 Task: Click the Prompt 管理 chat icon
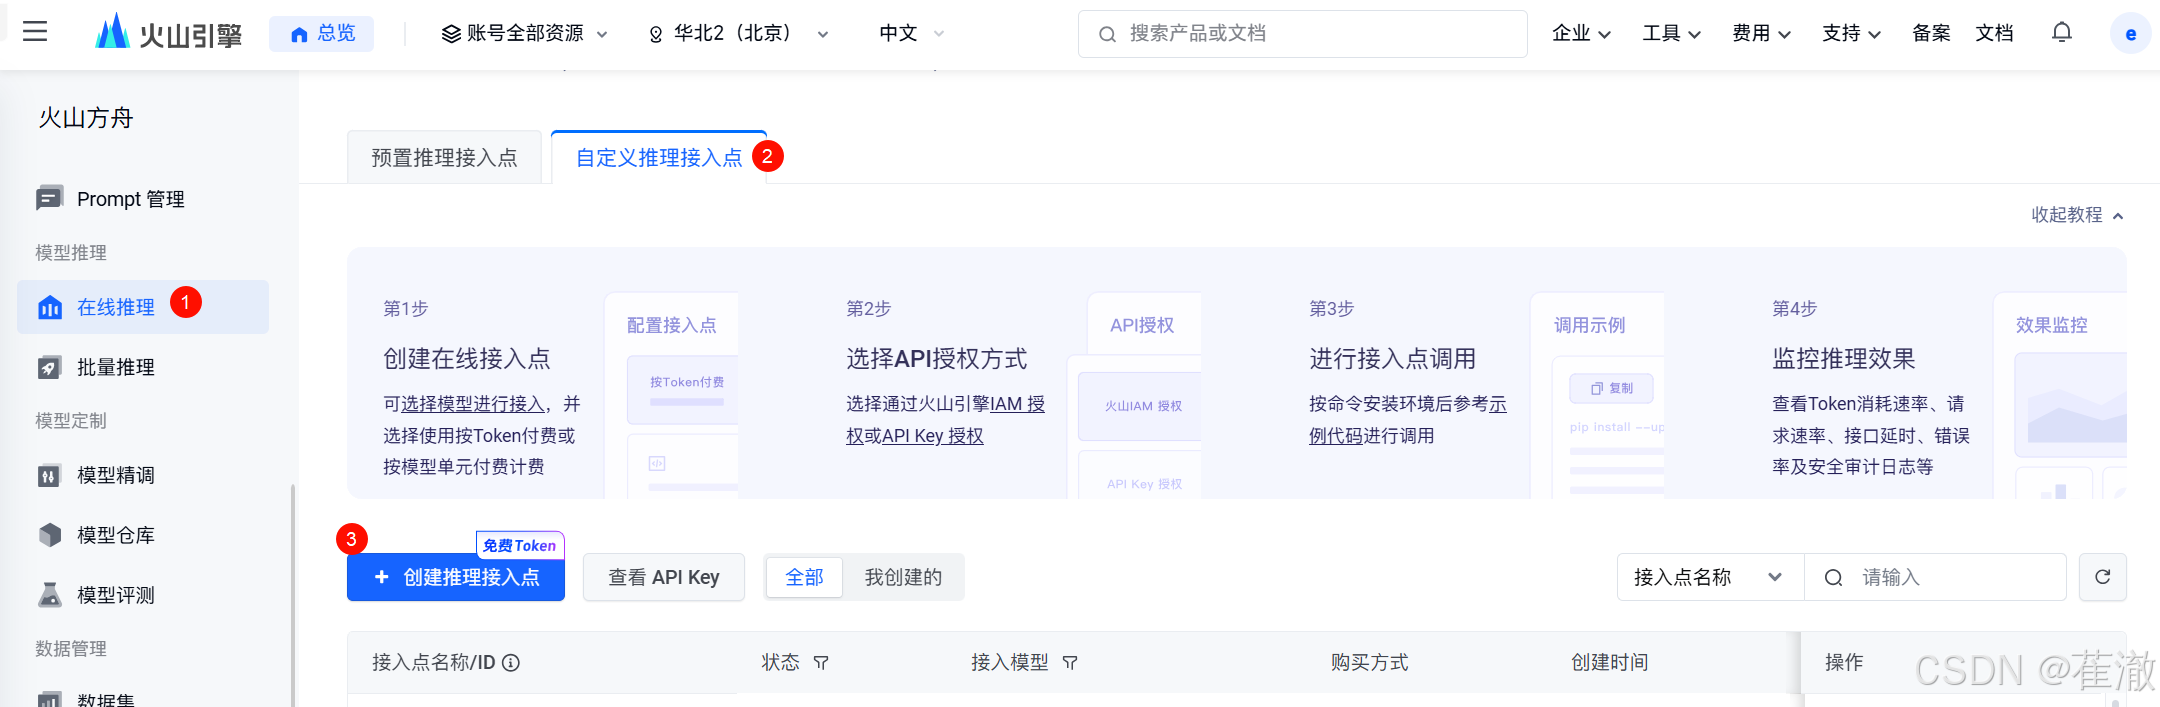click(x=49, y=198)
